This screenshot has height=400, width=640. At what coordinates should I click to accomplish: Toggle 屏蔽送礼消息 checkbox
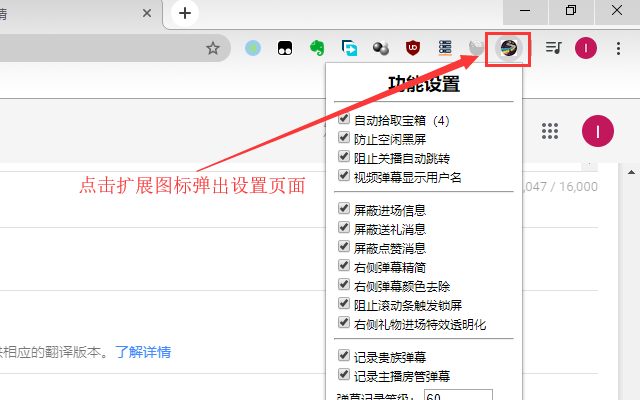(x=344, y=227)
